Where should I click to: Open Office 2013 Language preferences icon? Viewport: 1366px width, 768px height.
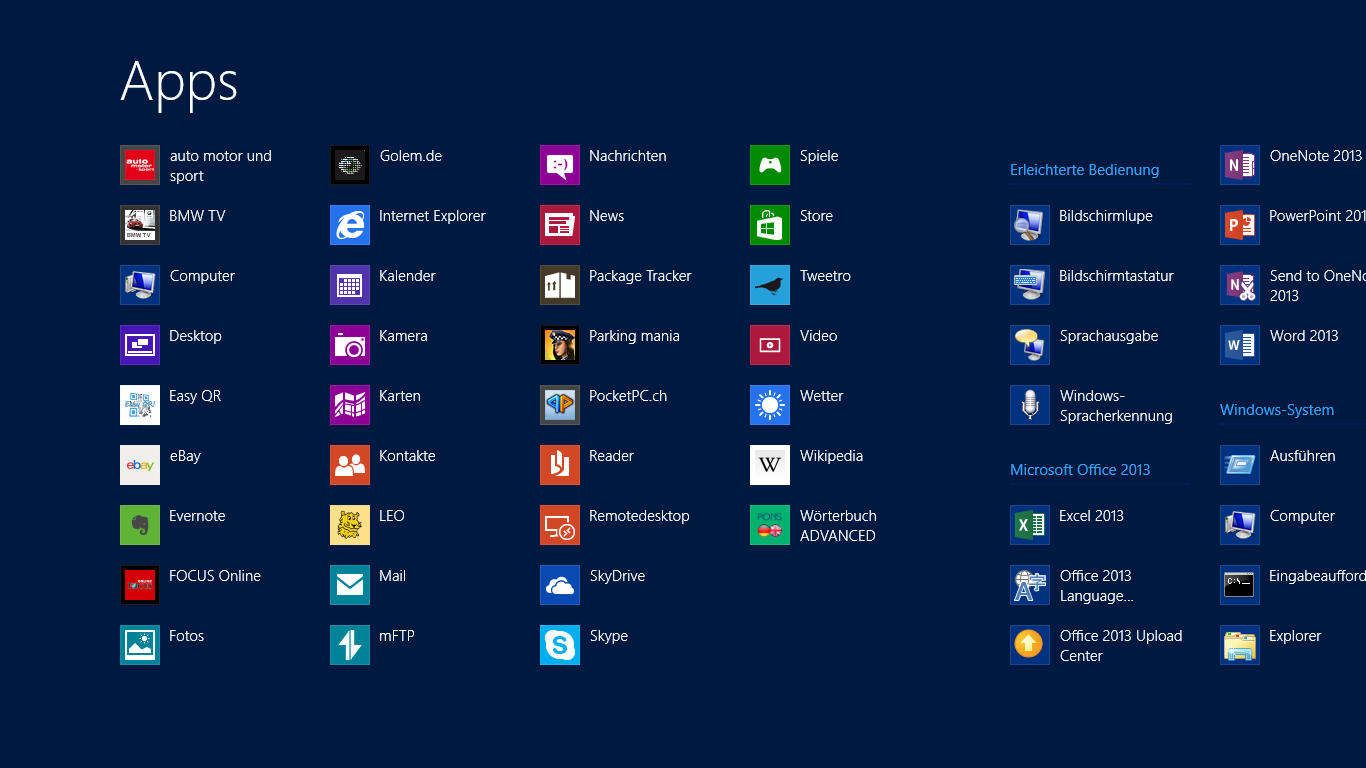[1030, 585]
